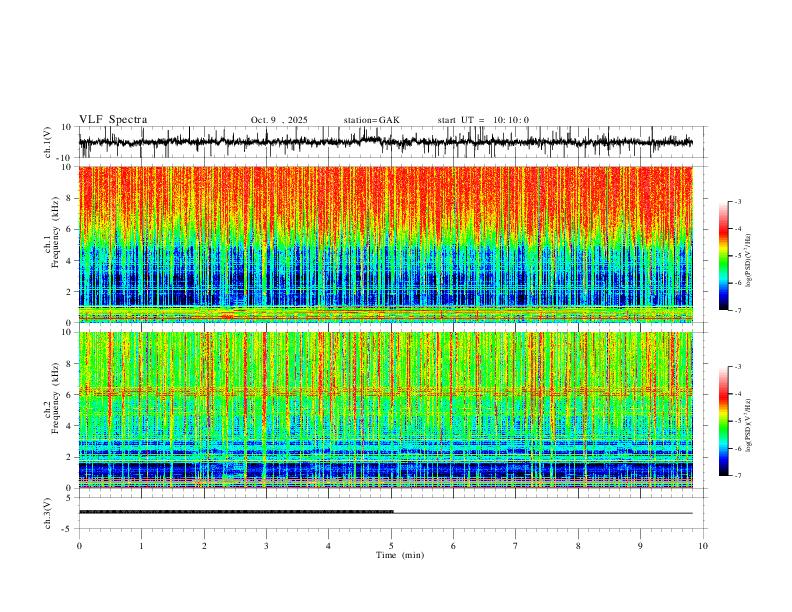Click the time axis tick label "5"
792x612 pixels.
pyautogui.click(x=391, y=546)
